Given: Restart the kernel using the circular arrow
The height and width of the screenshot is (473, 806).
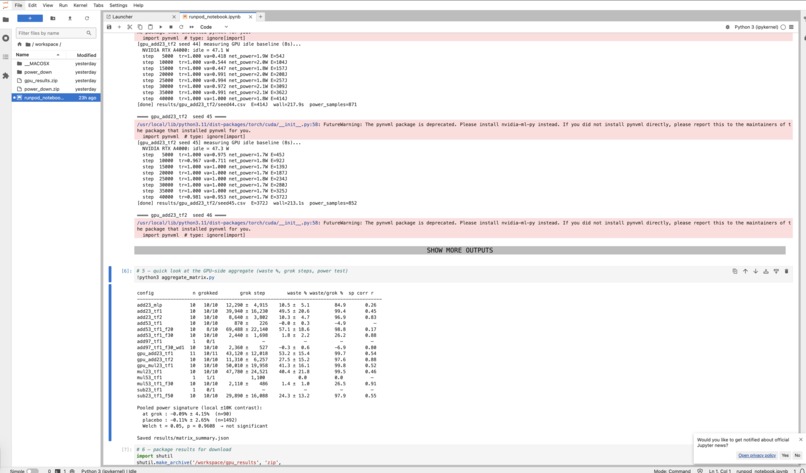Looking at the screenshot, I should 181,27.
